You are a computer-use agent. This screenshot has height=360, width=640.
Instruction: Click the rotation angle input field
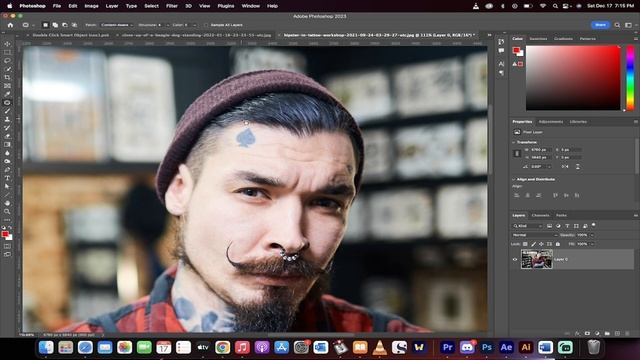click(540, 167)
